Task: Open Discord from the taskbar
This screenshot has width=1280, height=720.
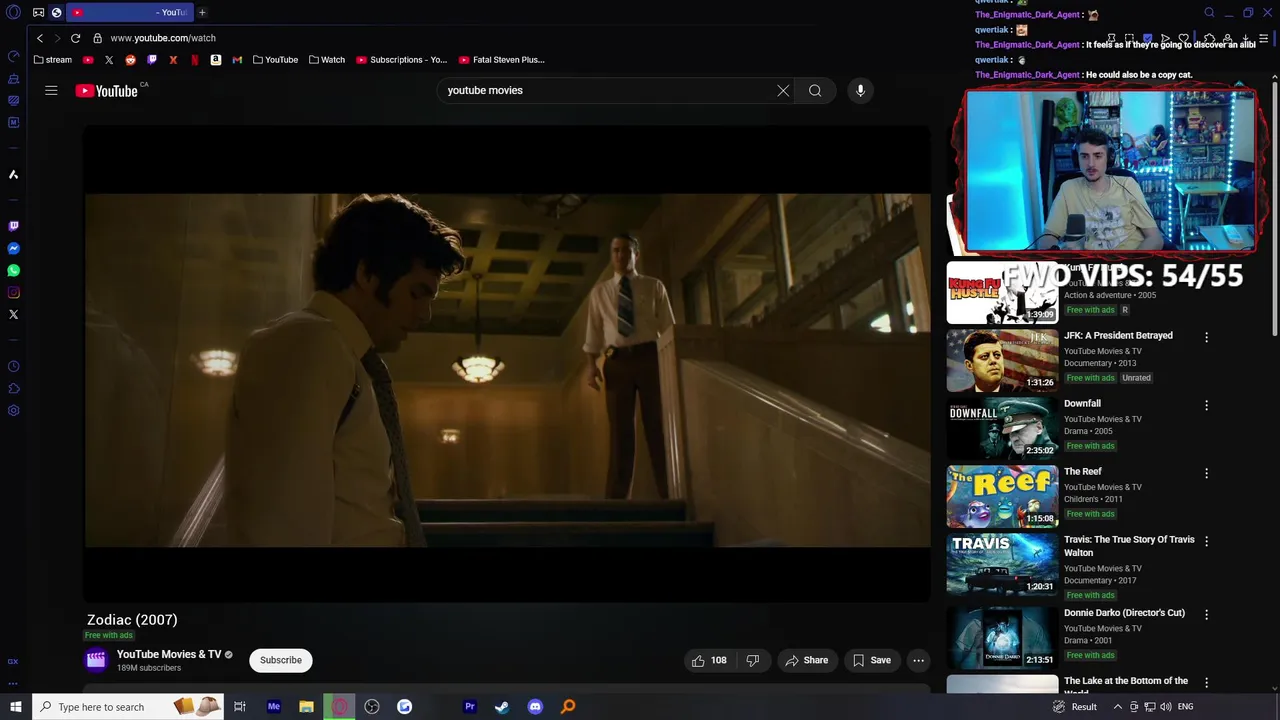Action: pyautogui.click(x=535, y=707)
